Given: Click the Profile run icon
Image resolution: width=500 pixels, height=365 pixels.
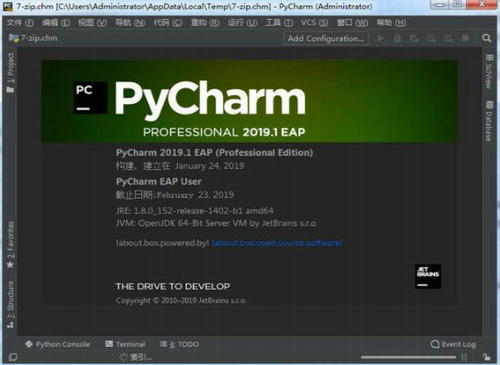Looking at the screenshot, I should tap(431, 38).
